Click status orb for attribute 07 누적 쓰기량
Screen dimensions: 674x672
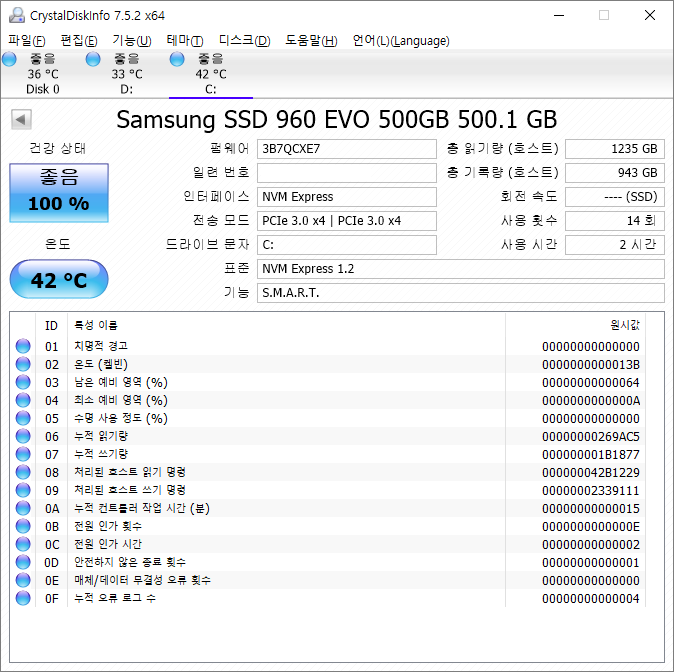pos(23,454)
